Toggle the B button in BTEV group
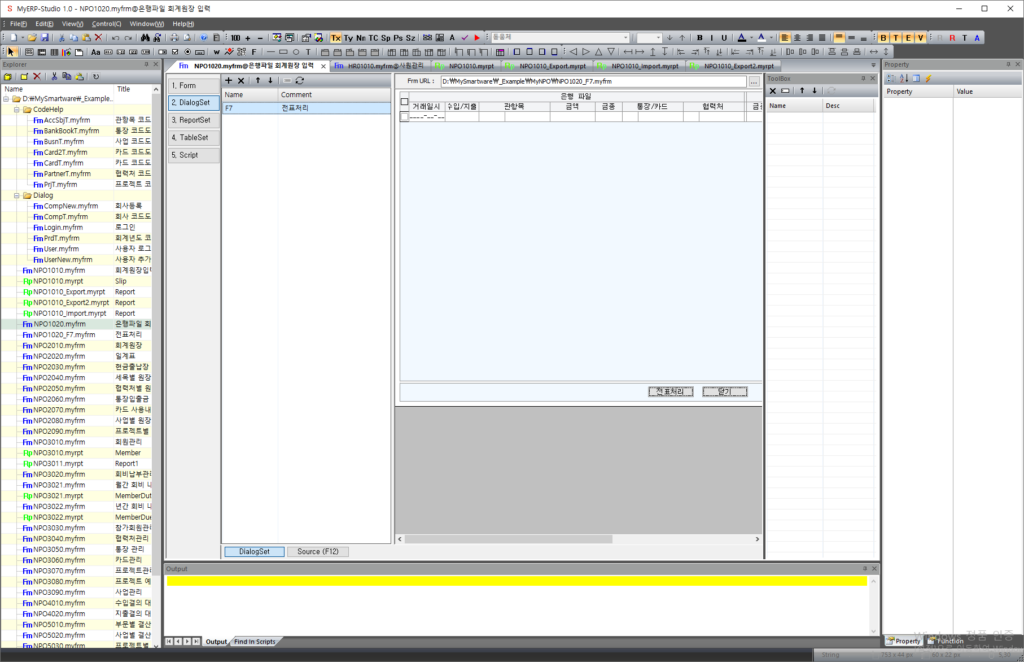1024x662 pixels. click(x=884, y=38)
